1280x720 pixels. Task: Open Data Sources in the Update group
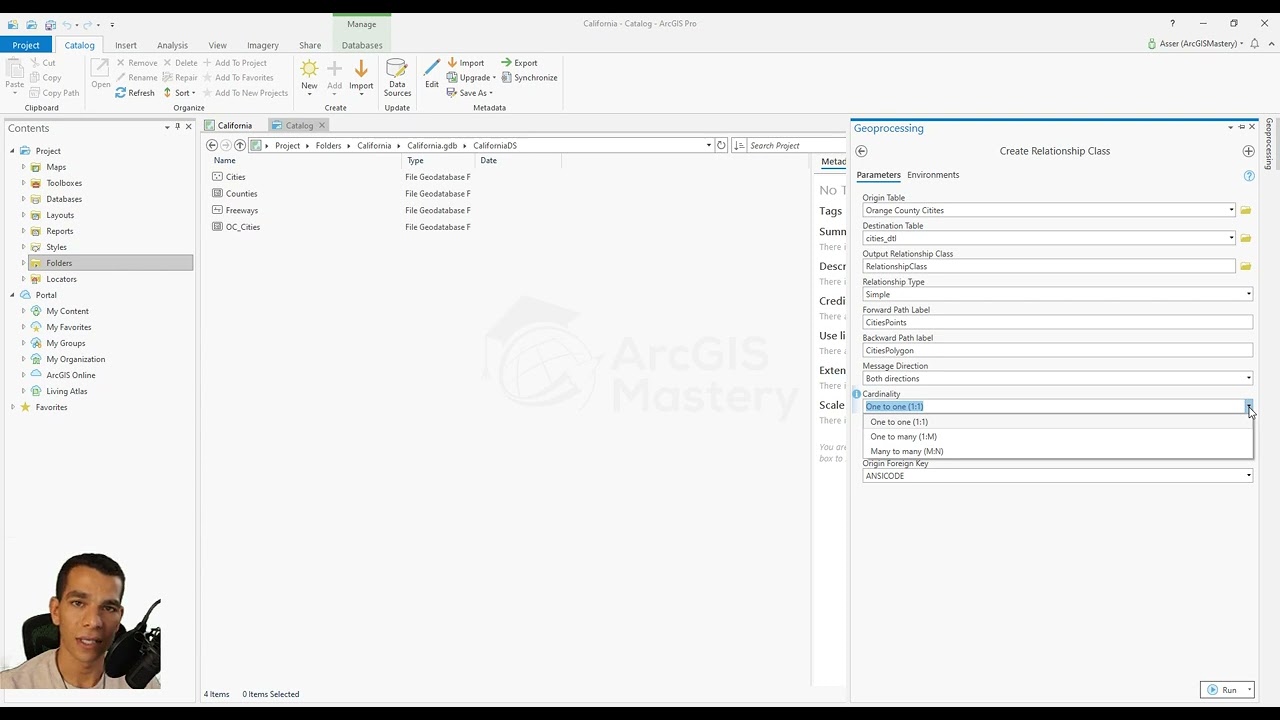pyautogui.click(x=397, y=77)
